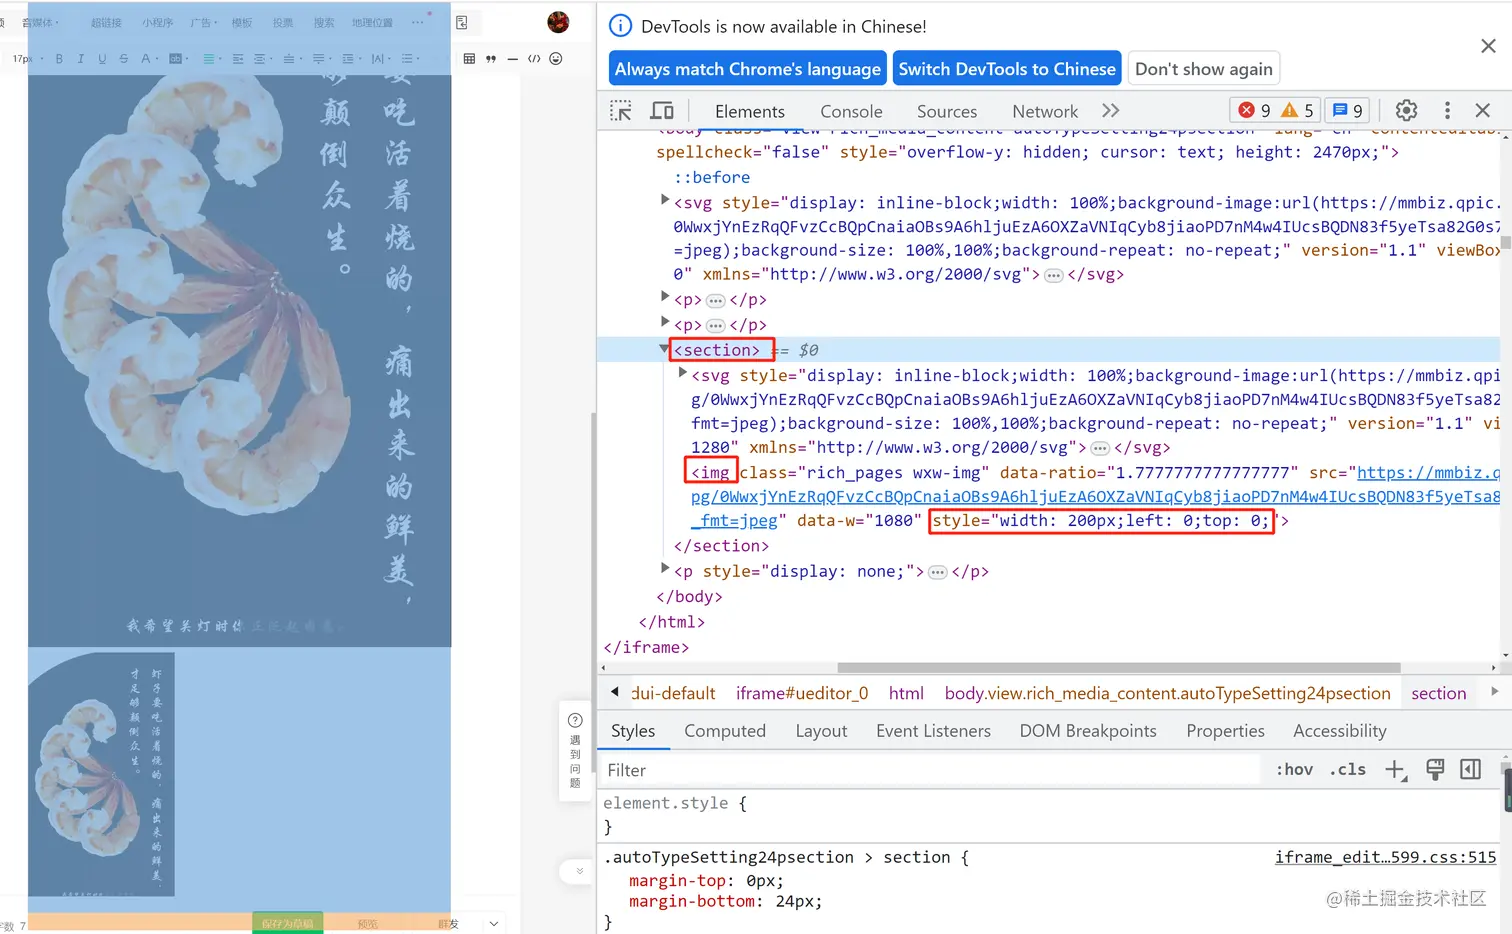Click the 遇到问题 help button
Image resolution: width=1512 pixels, height=934 pixels.
point(575,750)
